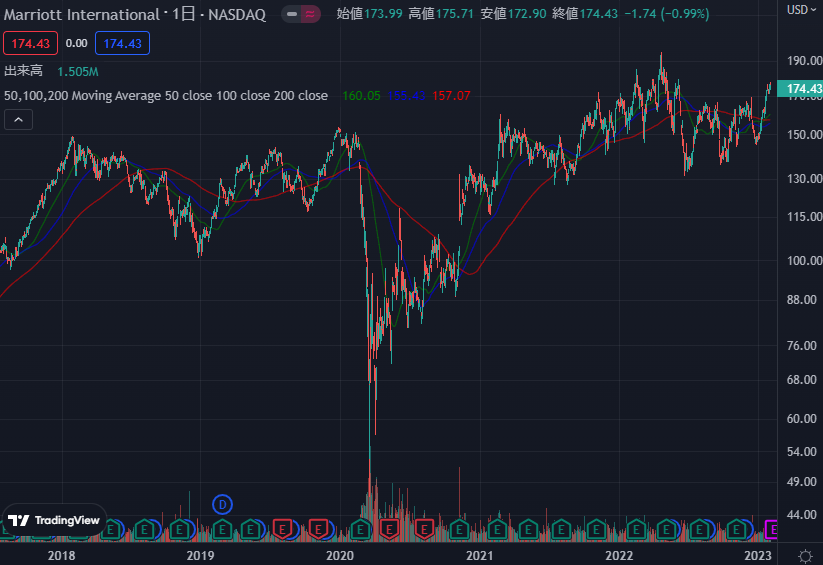Click the last red earnings marker of 2019
Viewport: 823px width, 565px height.
318,529
